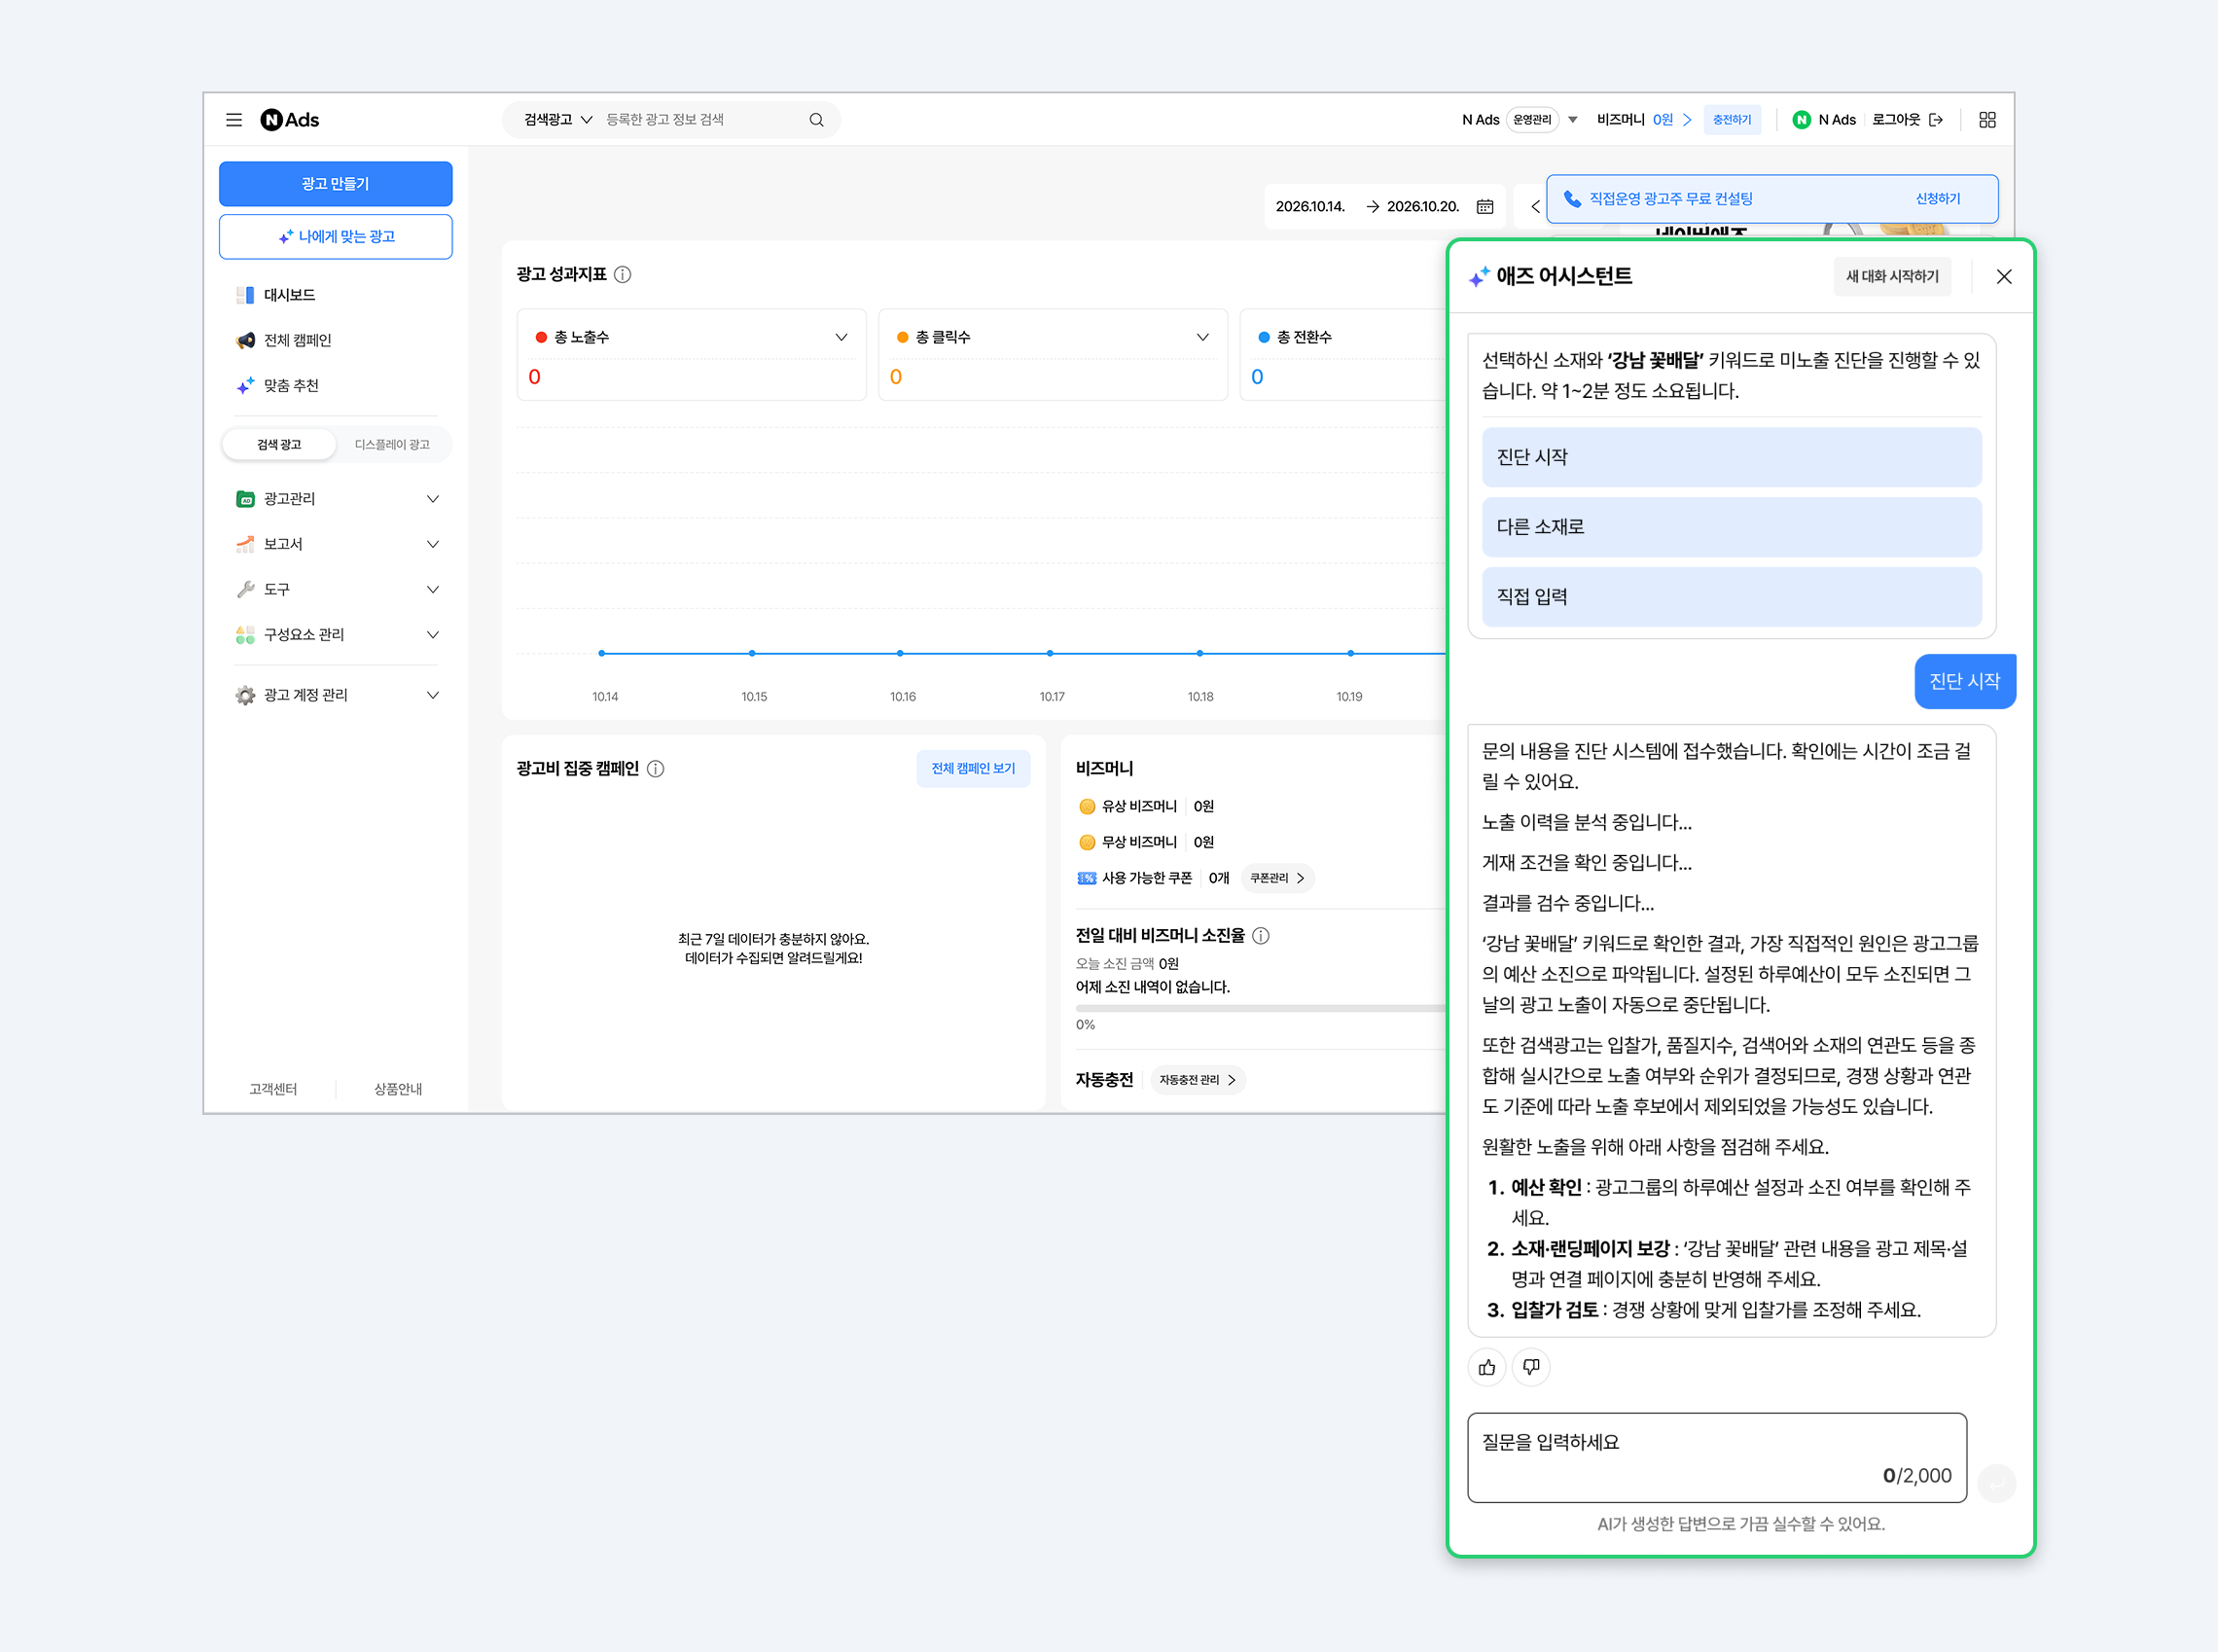The height and width of the screenshot is (1652, 2218).
Task: Open the 총 클릭수 metric dropdown
Action: pyautogui.click(x=1203, y=337)
